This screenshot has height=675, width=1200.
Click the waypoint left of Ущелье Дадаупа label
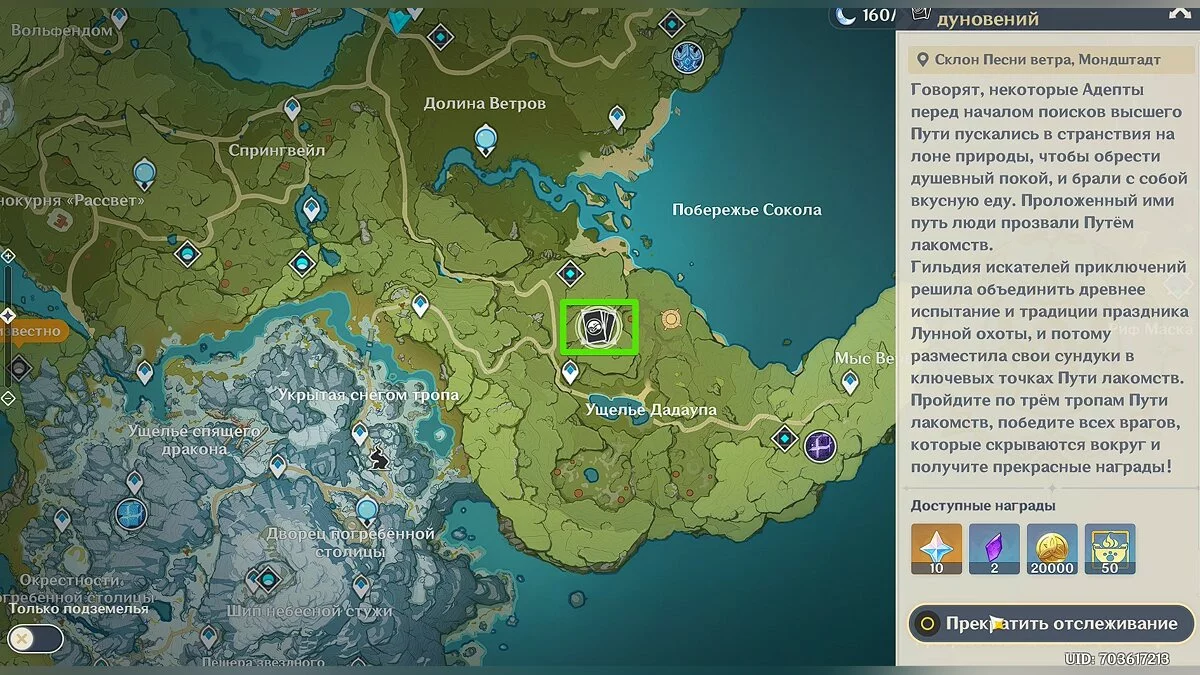coord(570,373)
